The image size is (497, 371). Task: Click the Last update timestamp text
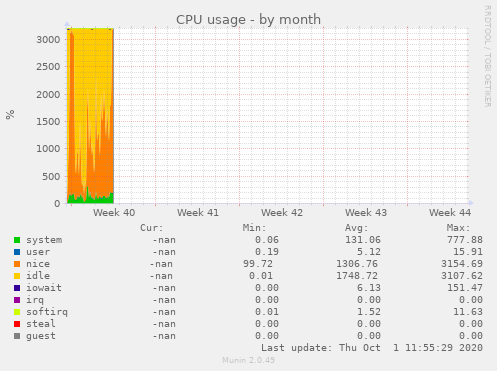(x=372, y=348)
